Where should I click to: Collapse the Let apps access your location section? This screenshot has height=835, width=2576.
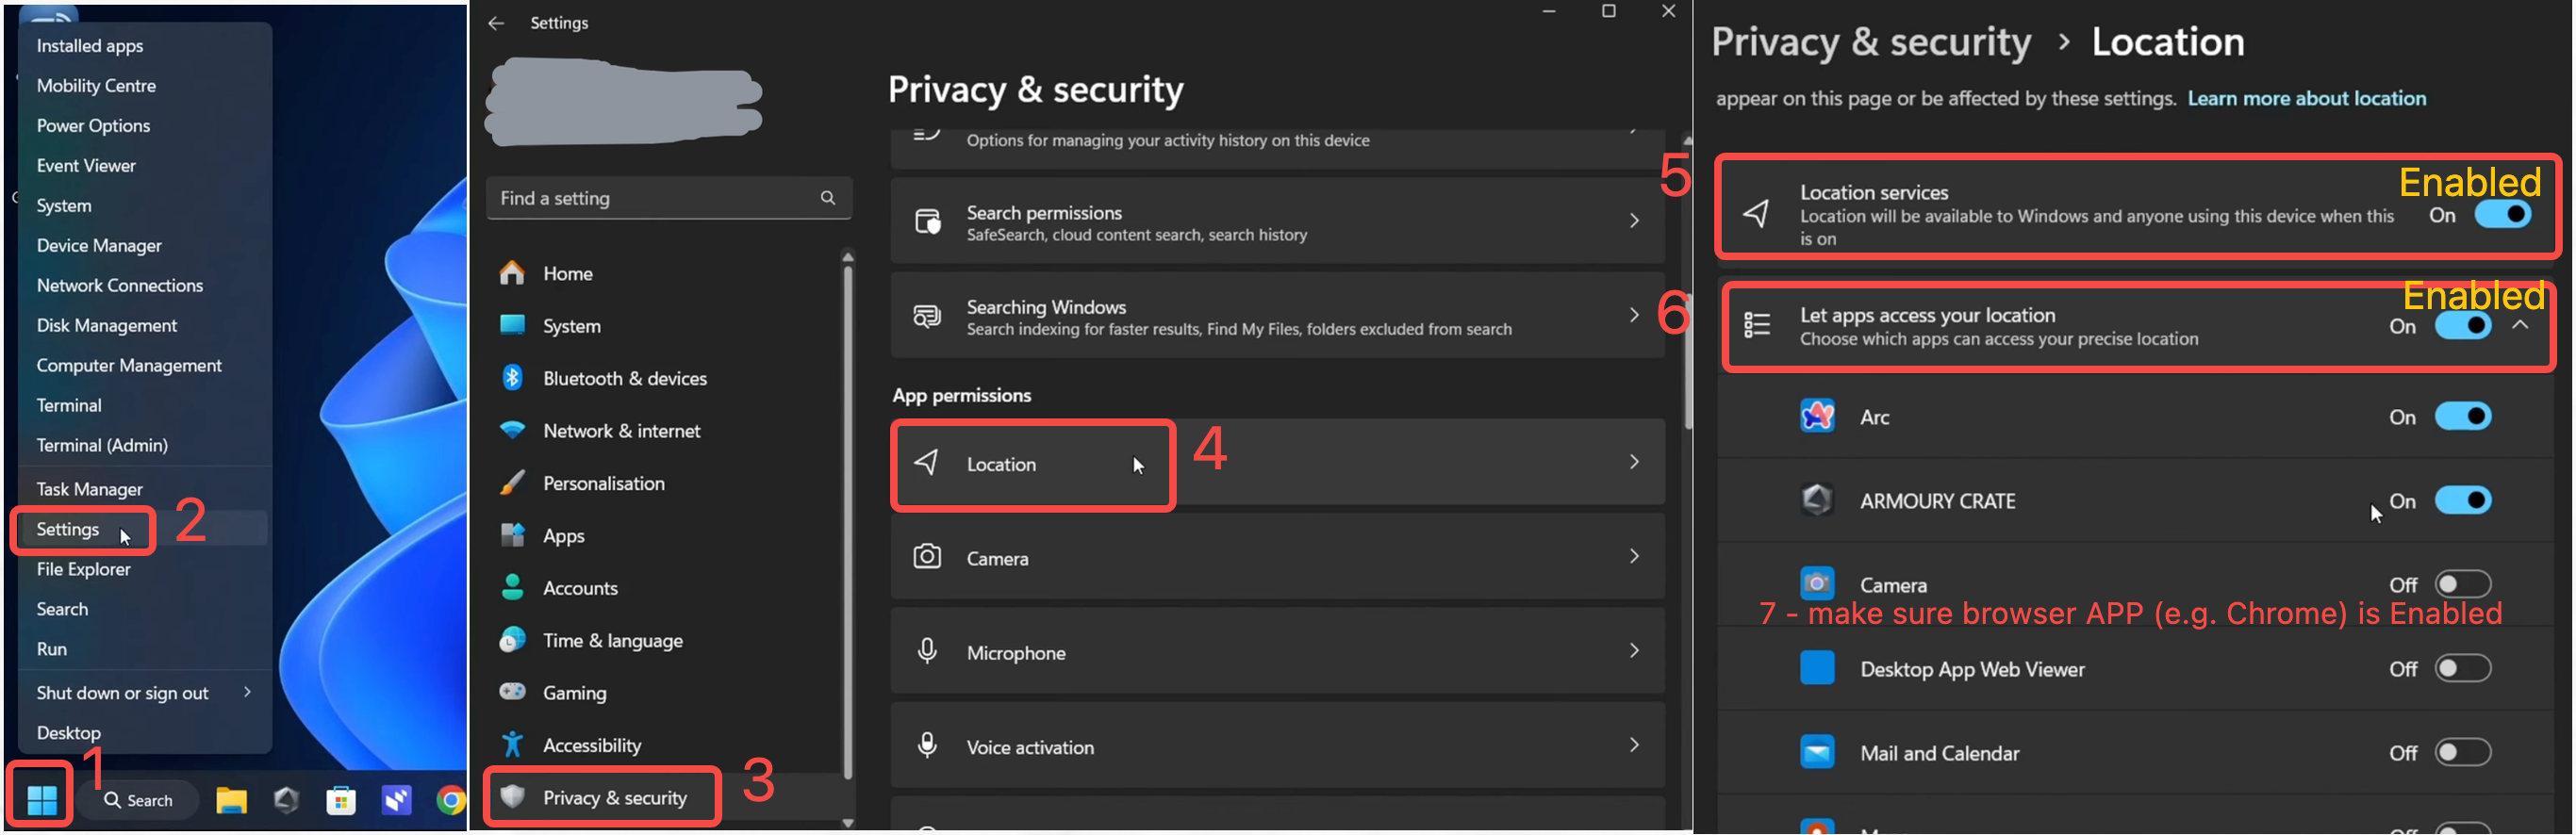[x=2520, y=326]
